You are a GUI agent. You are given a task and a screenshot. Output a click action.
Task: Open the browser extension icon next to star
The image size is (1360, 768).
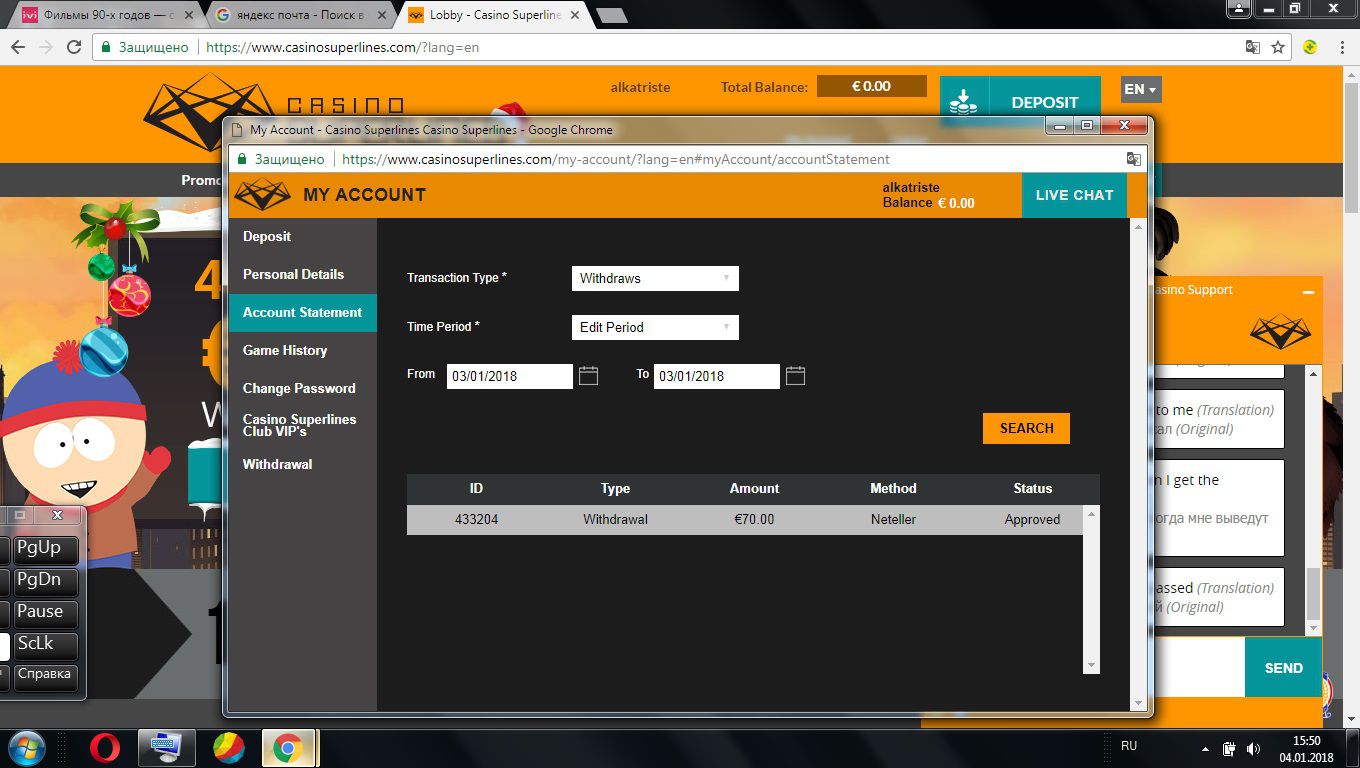tap(1310, 47)
